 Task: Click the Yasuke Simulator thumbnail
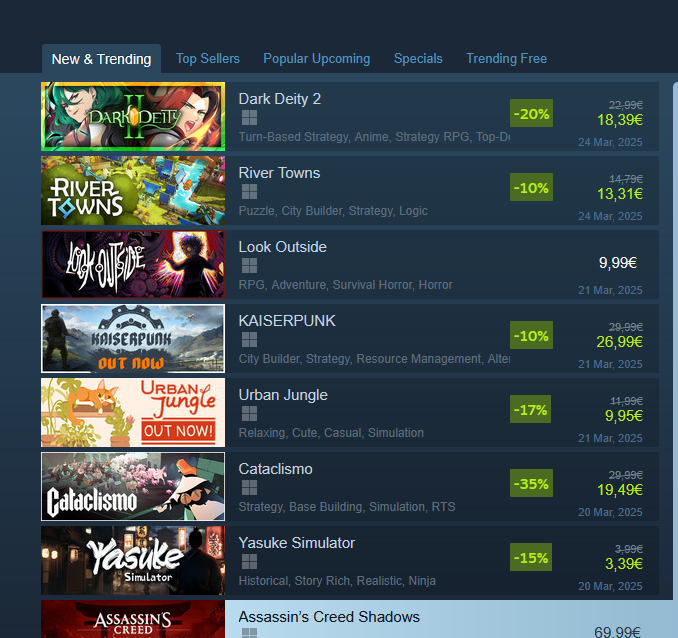tap(133, 560)
